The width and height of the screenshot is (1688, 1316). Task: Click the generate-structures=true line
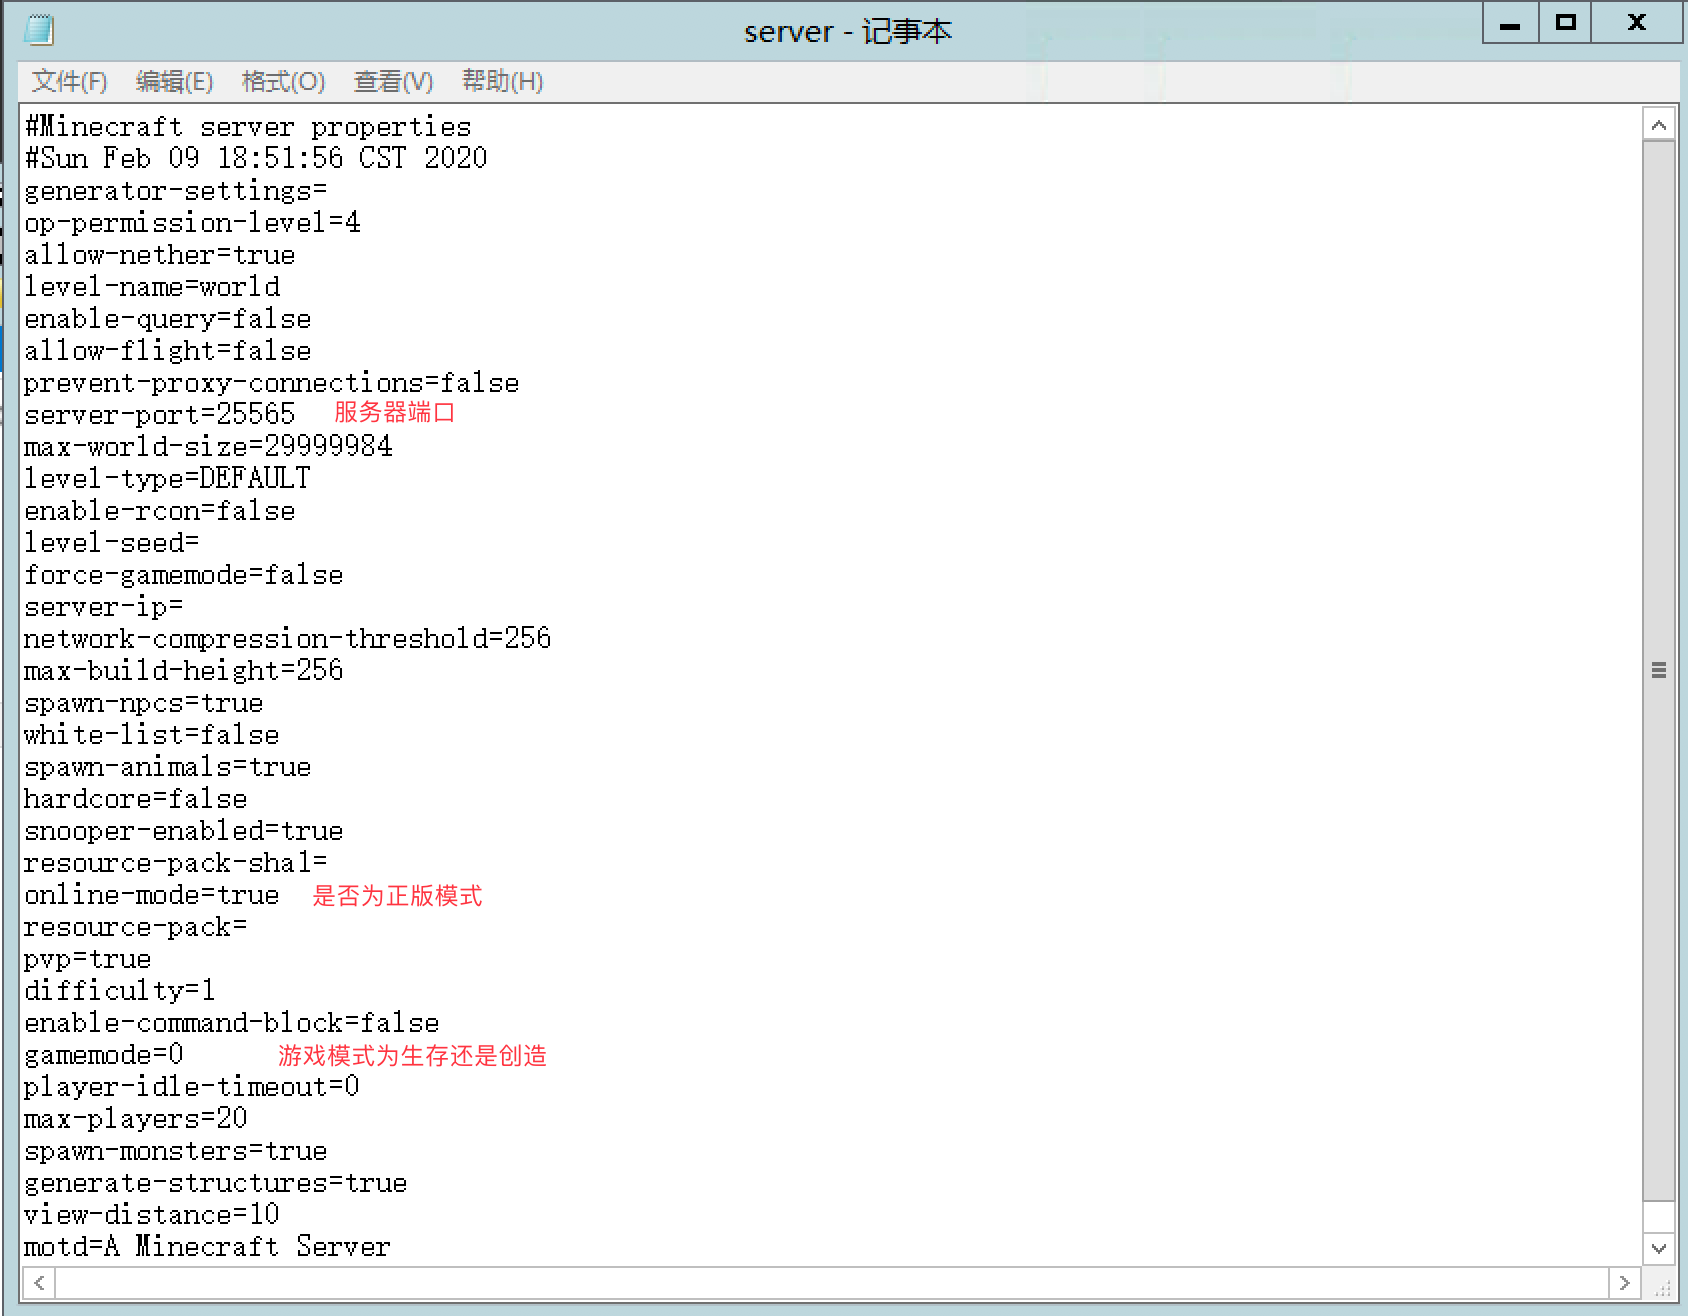coord(216,1183)
